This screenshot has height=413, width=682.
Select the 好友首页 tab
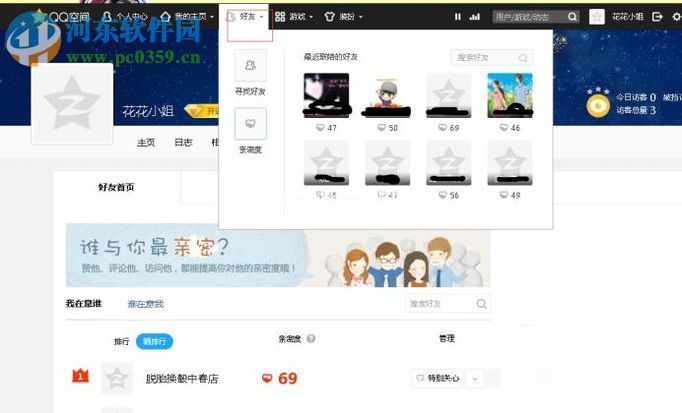point(116,187)
